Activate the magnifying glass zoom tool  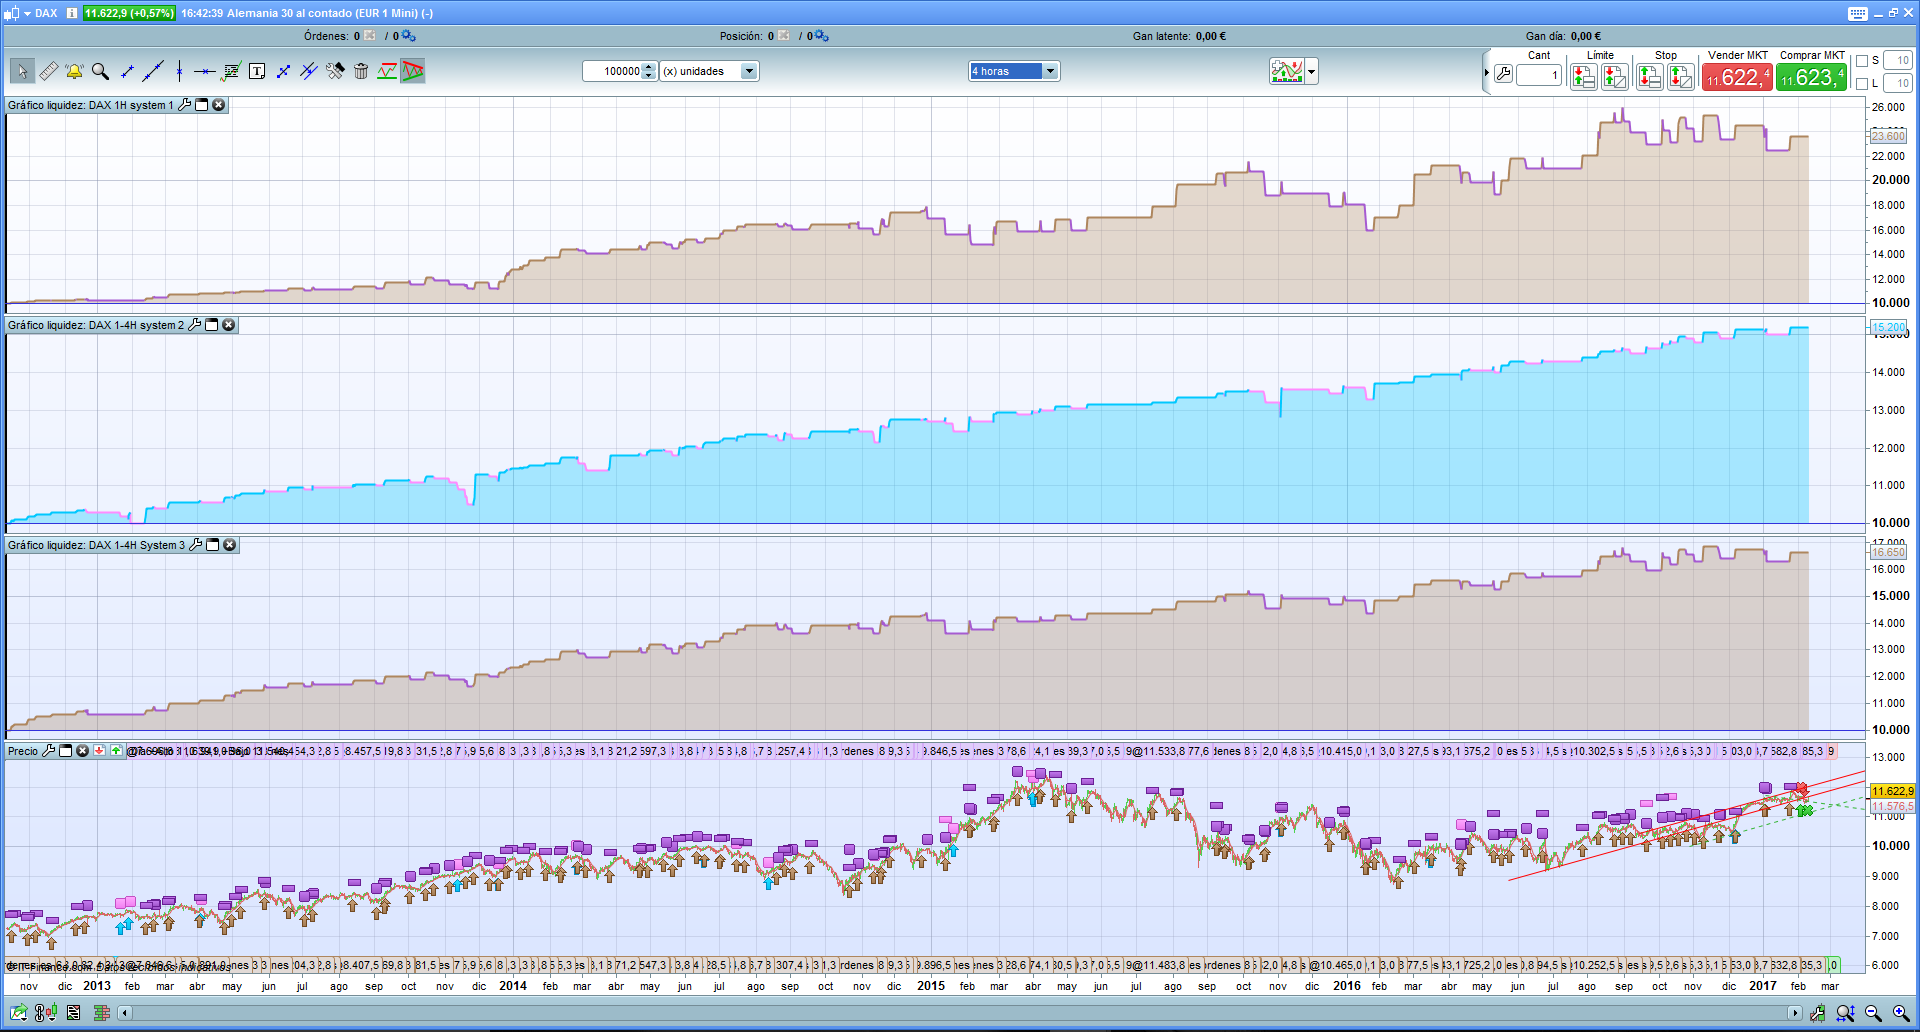(x=100, y=71)
